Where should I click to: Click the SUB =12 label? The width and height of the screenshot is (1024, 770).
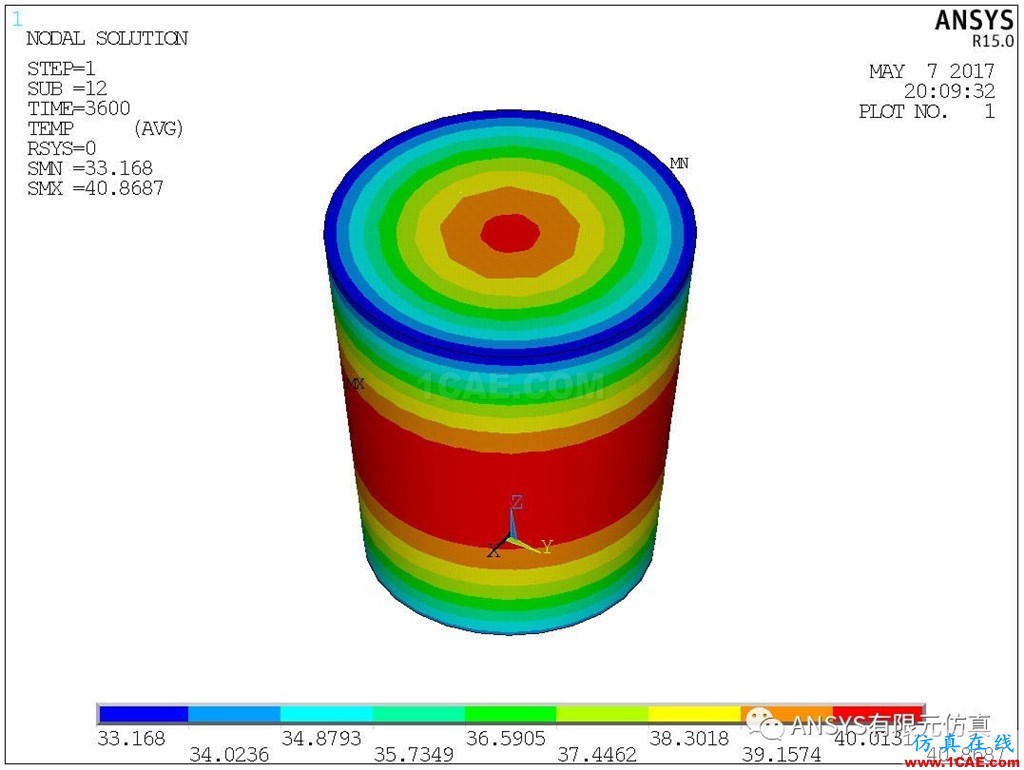[67, 88]
